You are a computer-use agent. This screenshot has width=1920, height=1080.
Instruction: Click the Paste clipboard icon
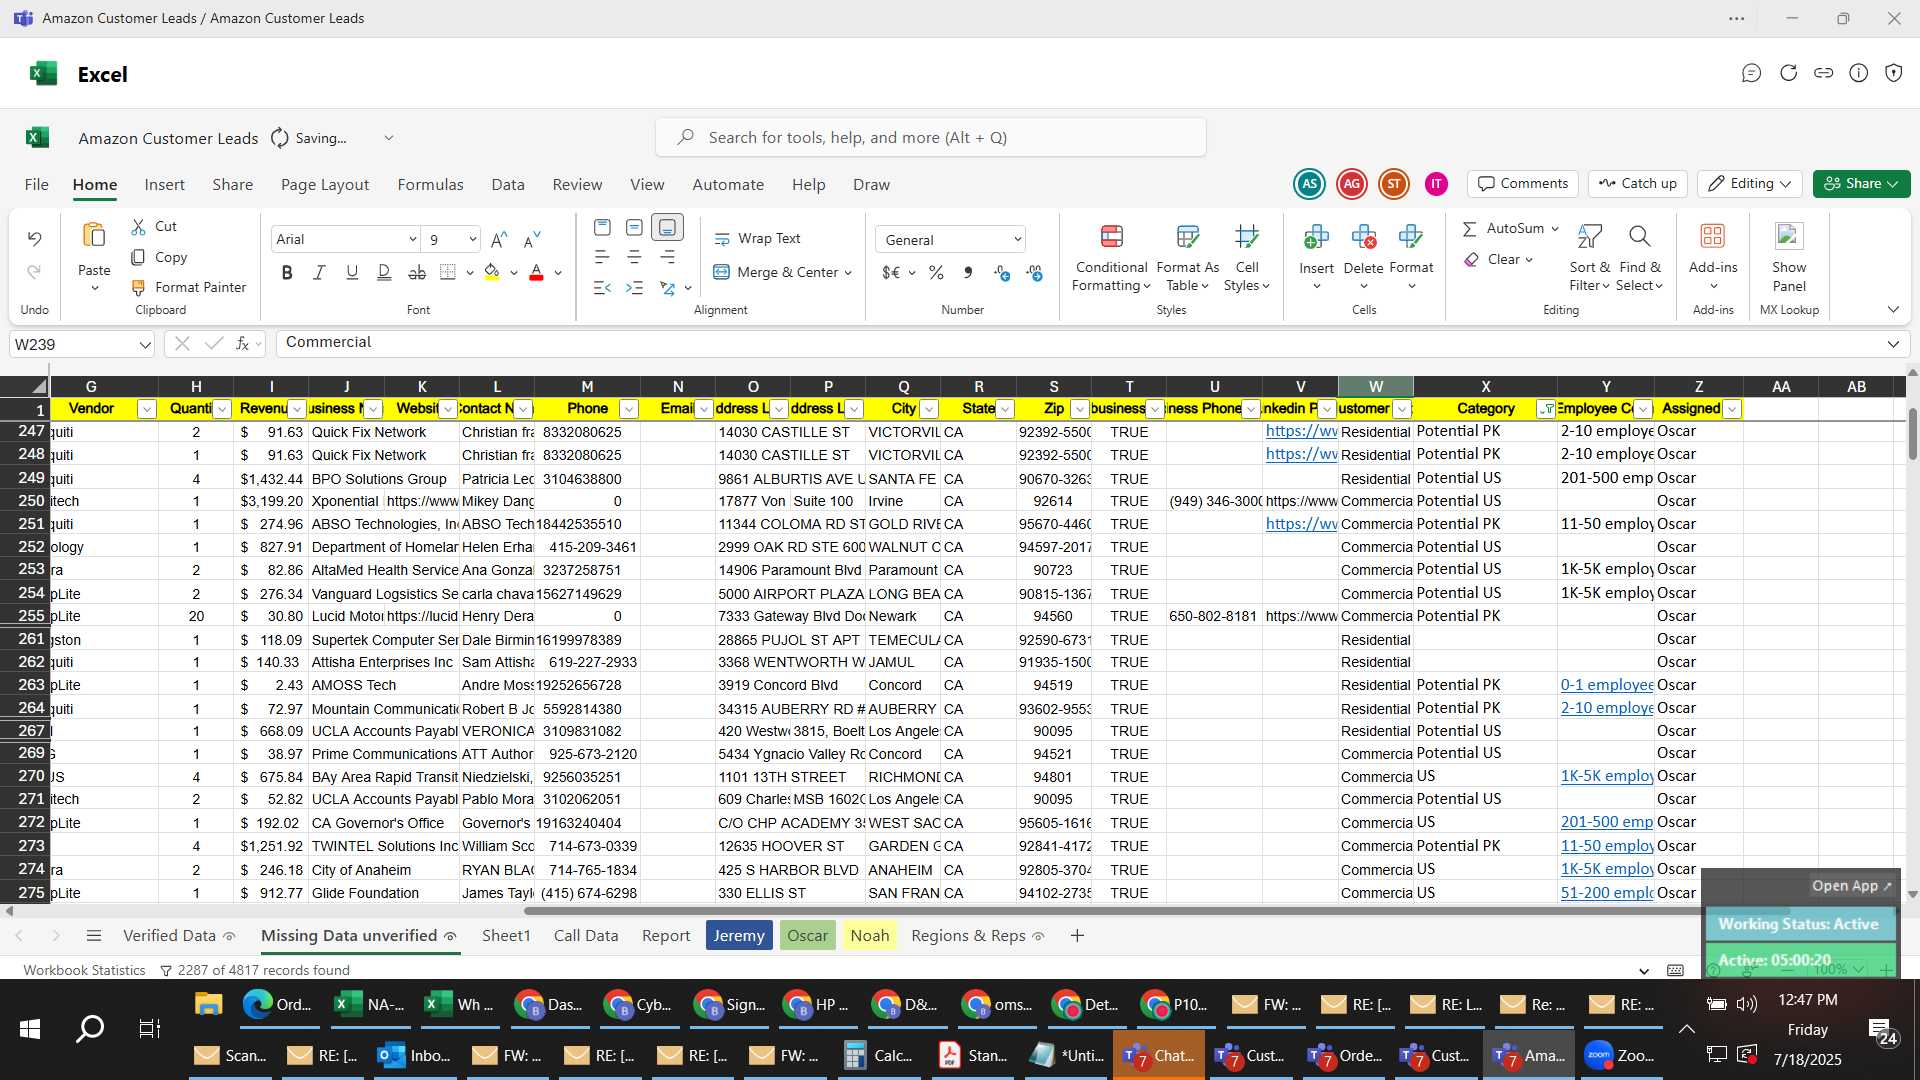pos(94,235)
